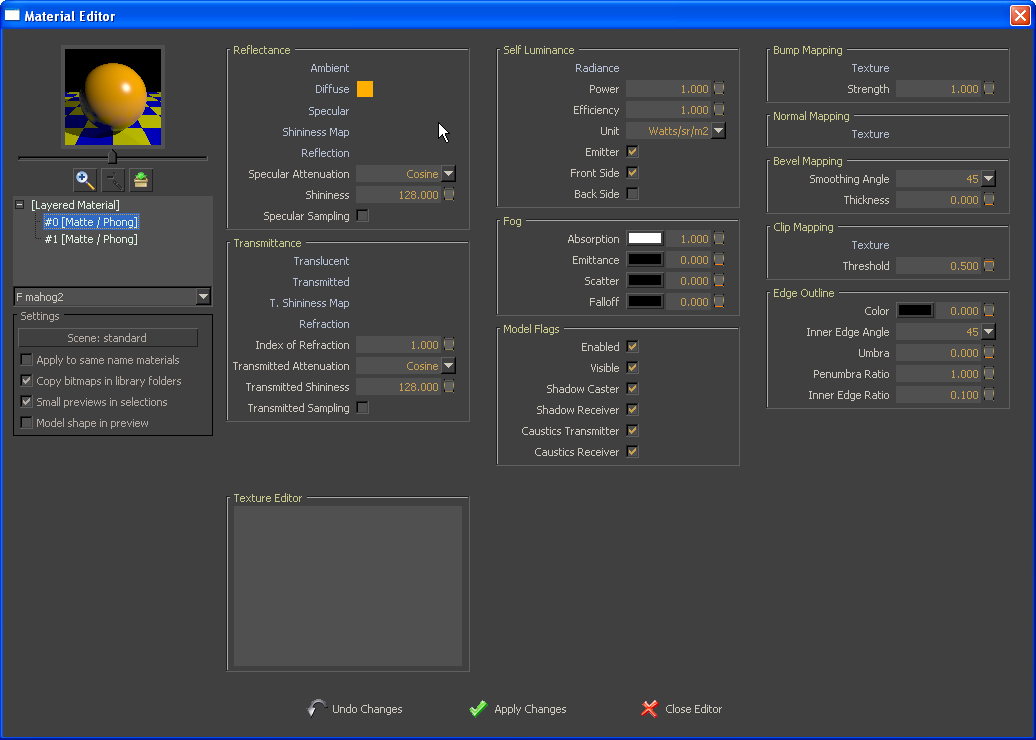Viewport: 1036px width, 740px height.
Task: Select the [Layered Material] root item
Action: pos(75,205)
